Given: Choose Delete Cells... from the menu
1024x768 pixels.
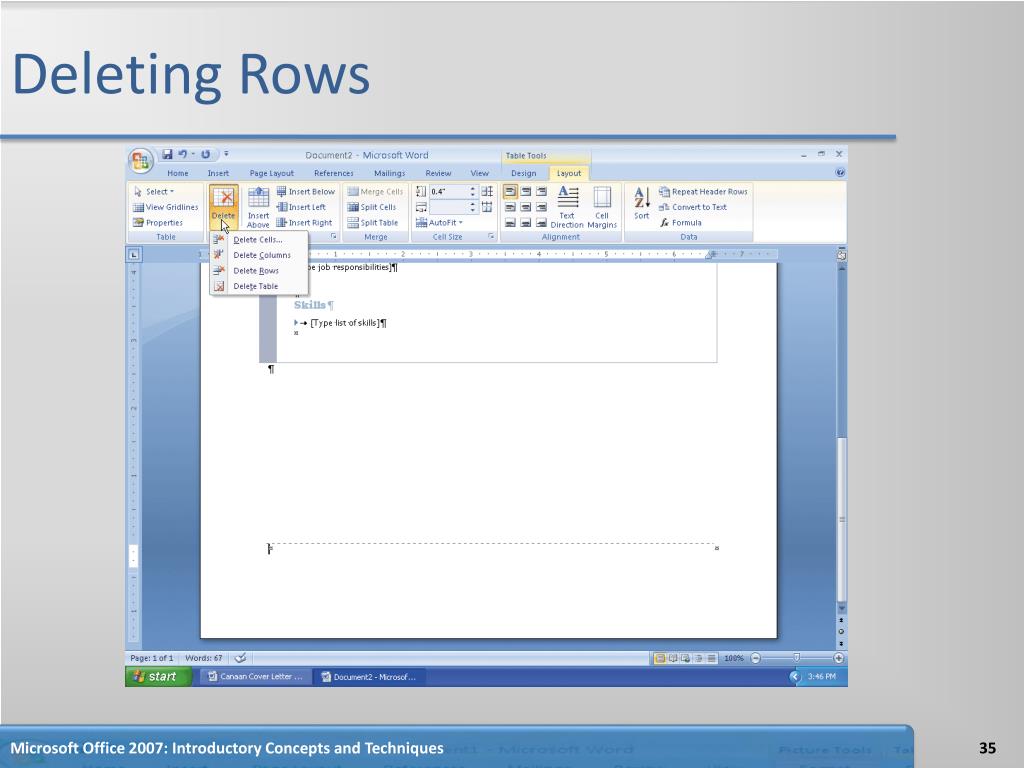Looking at the screenshot, I should [x=258, y=240].
